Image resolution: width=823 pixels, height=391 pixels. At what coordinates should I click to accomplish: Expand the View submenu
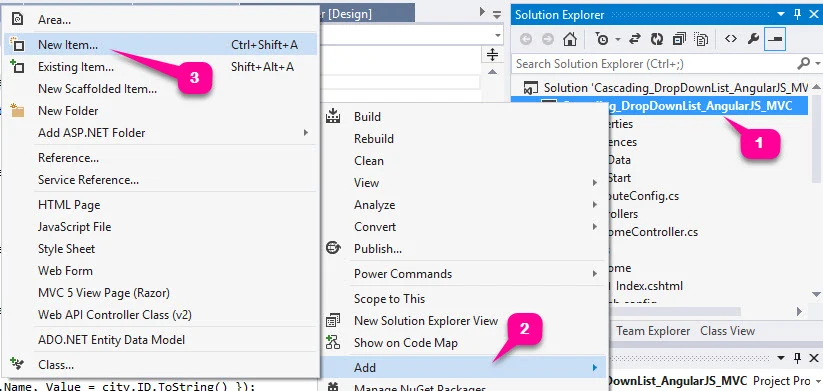click(x=465, y=183)
